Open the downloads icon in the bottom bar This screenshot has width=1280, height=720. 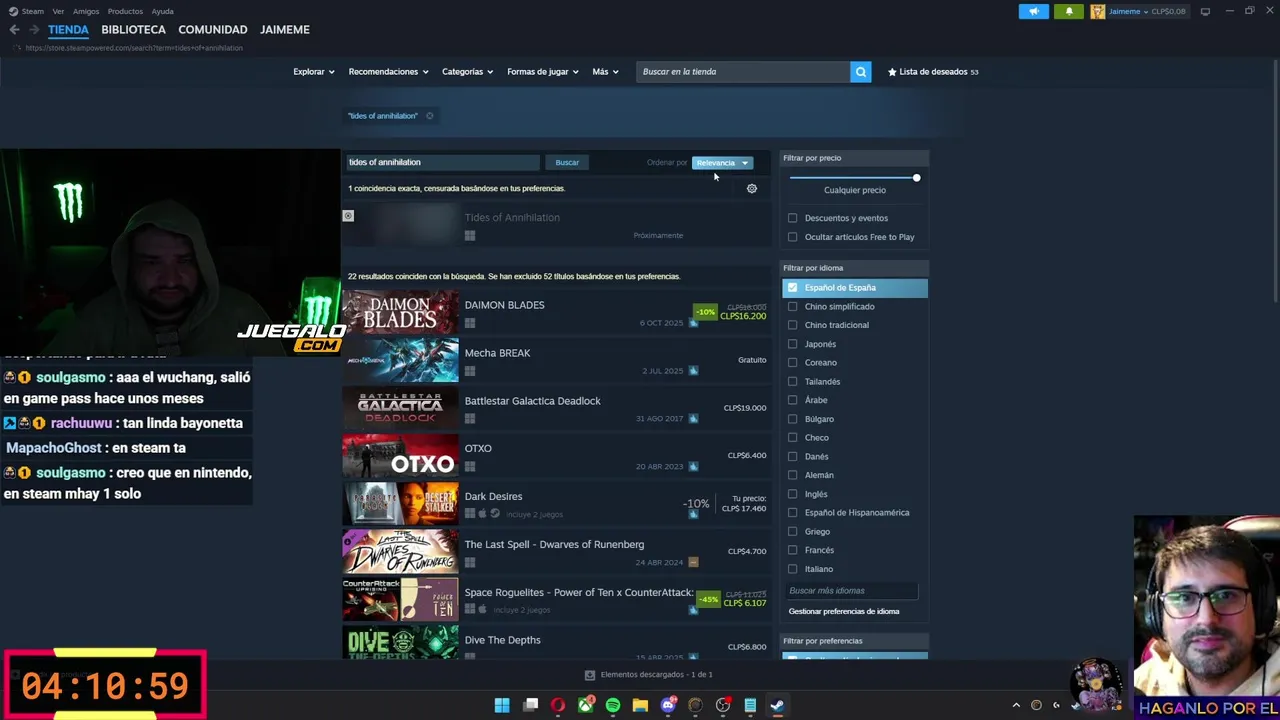(x=590, y=675)
